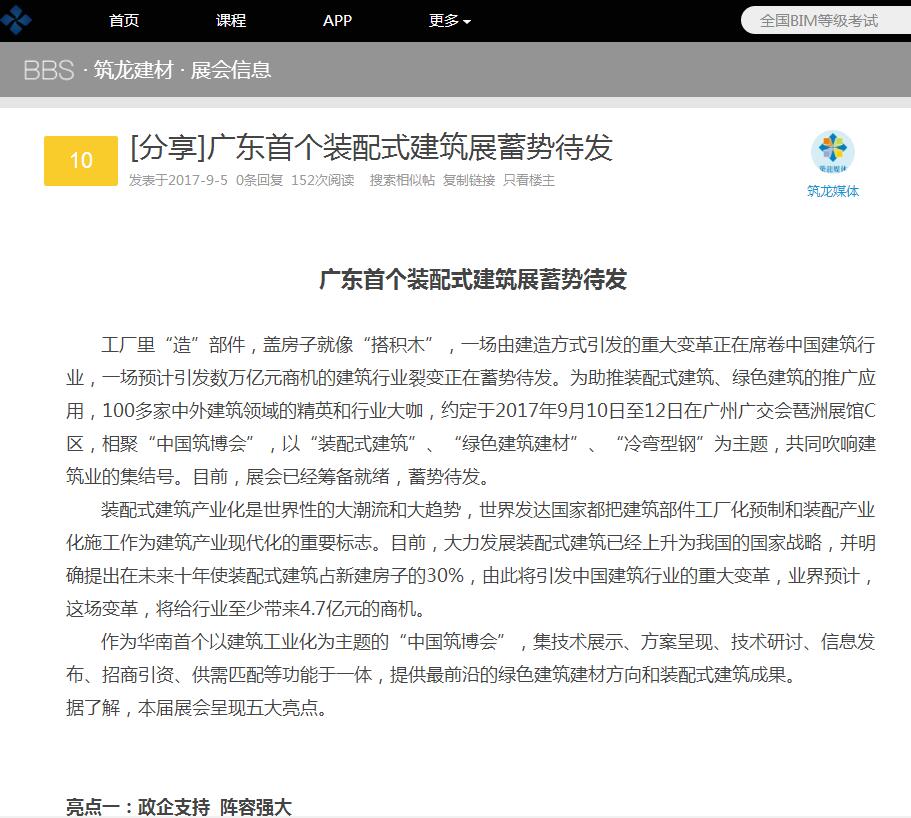Expand the 更多 dropdown menu
Viewport: 911px width, 818px height.
pyautogui.click(x=449, y=21)
